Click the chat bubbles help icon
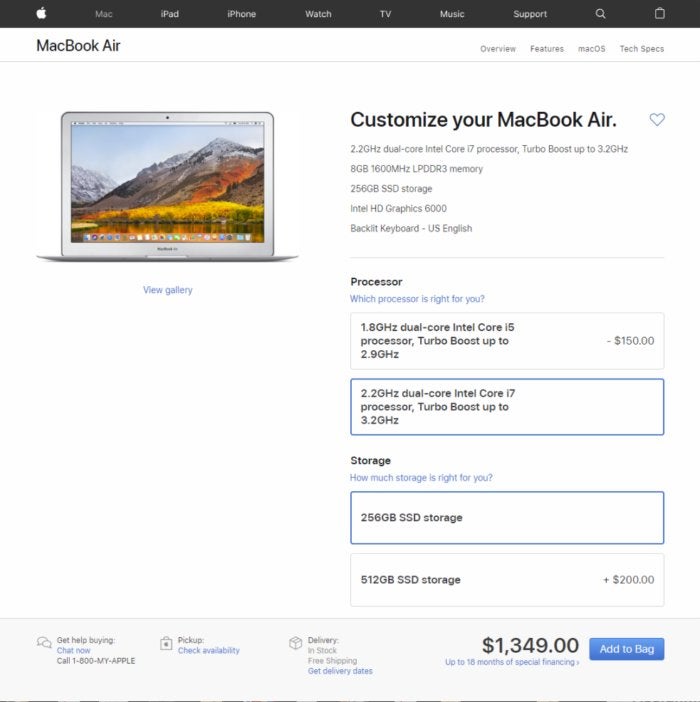 pyautogui.click(x=44, y=642)
